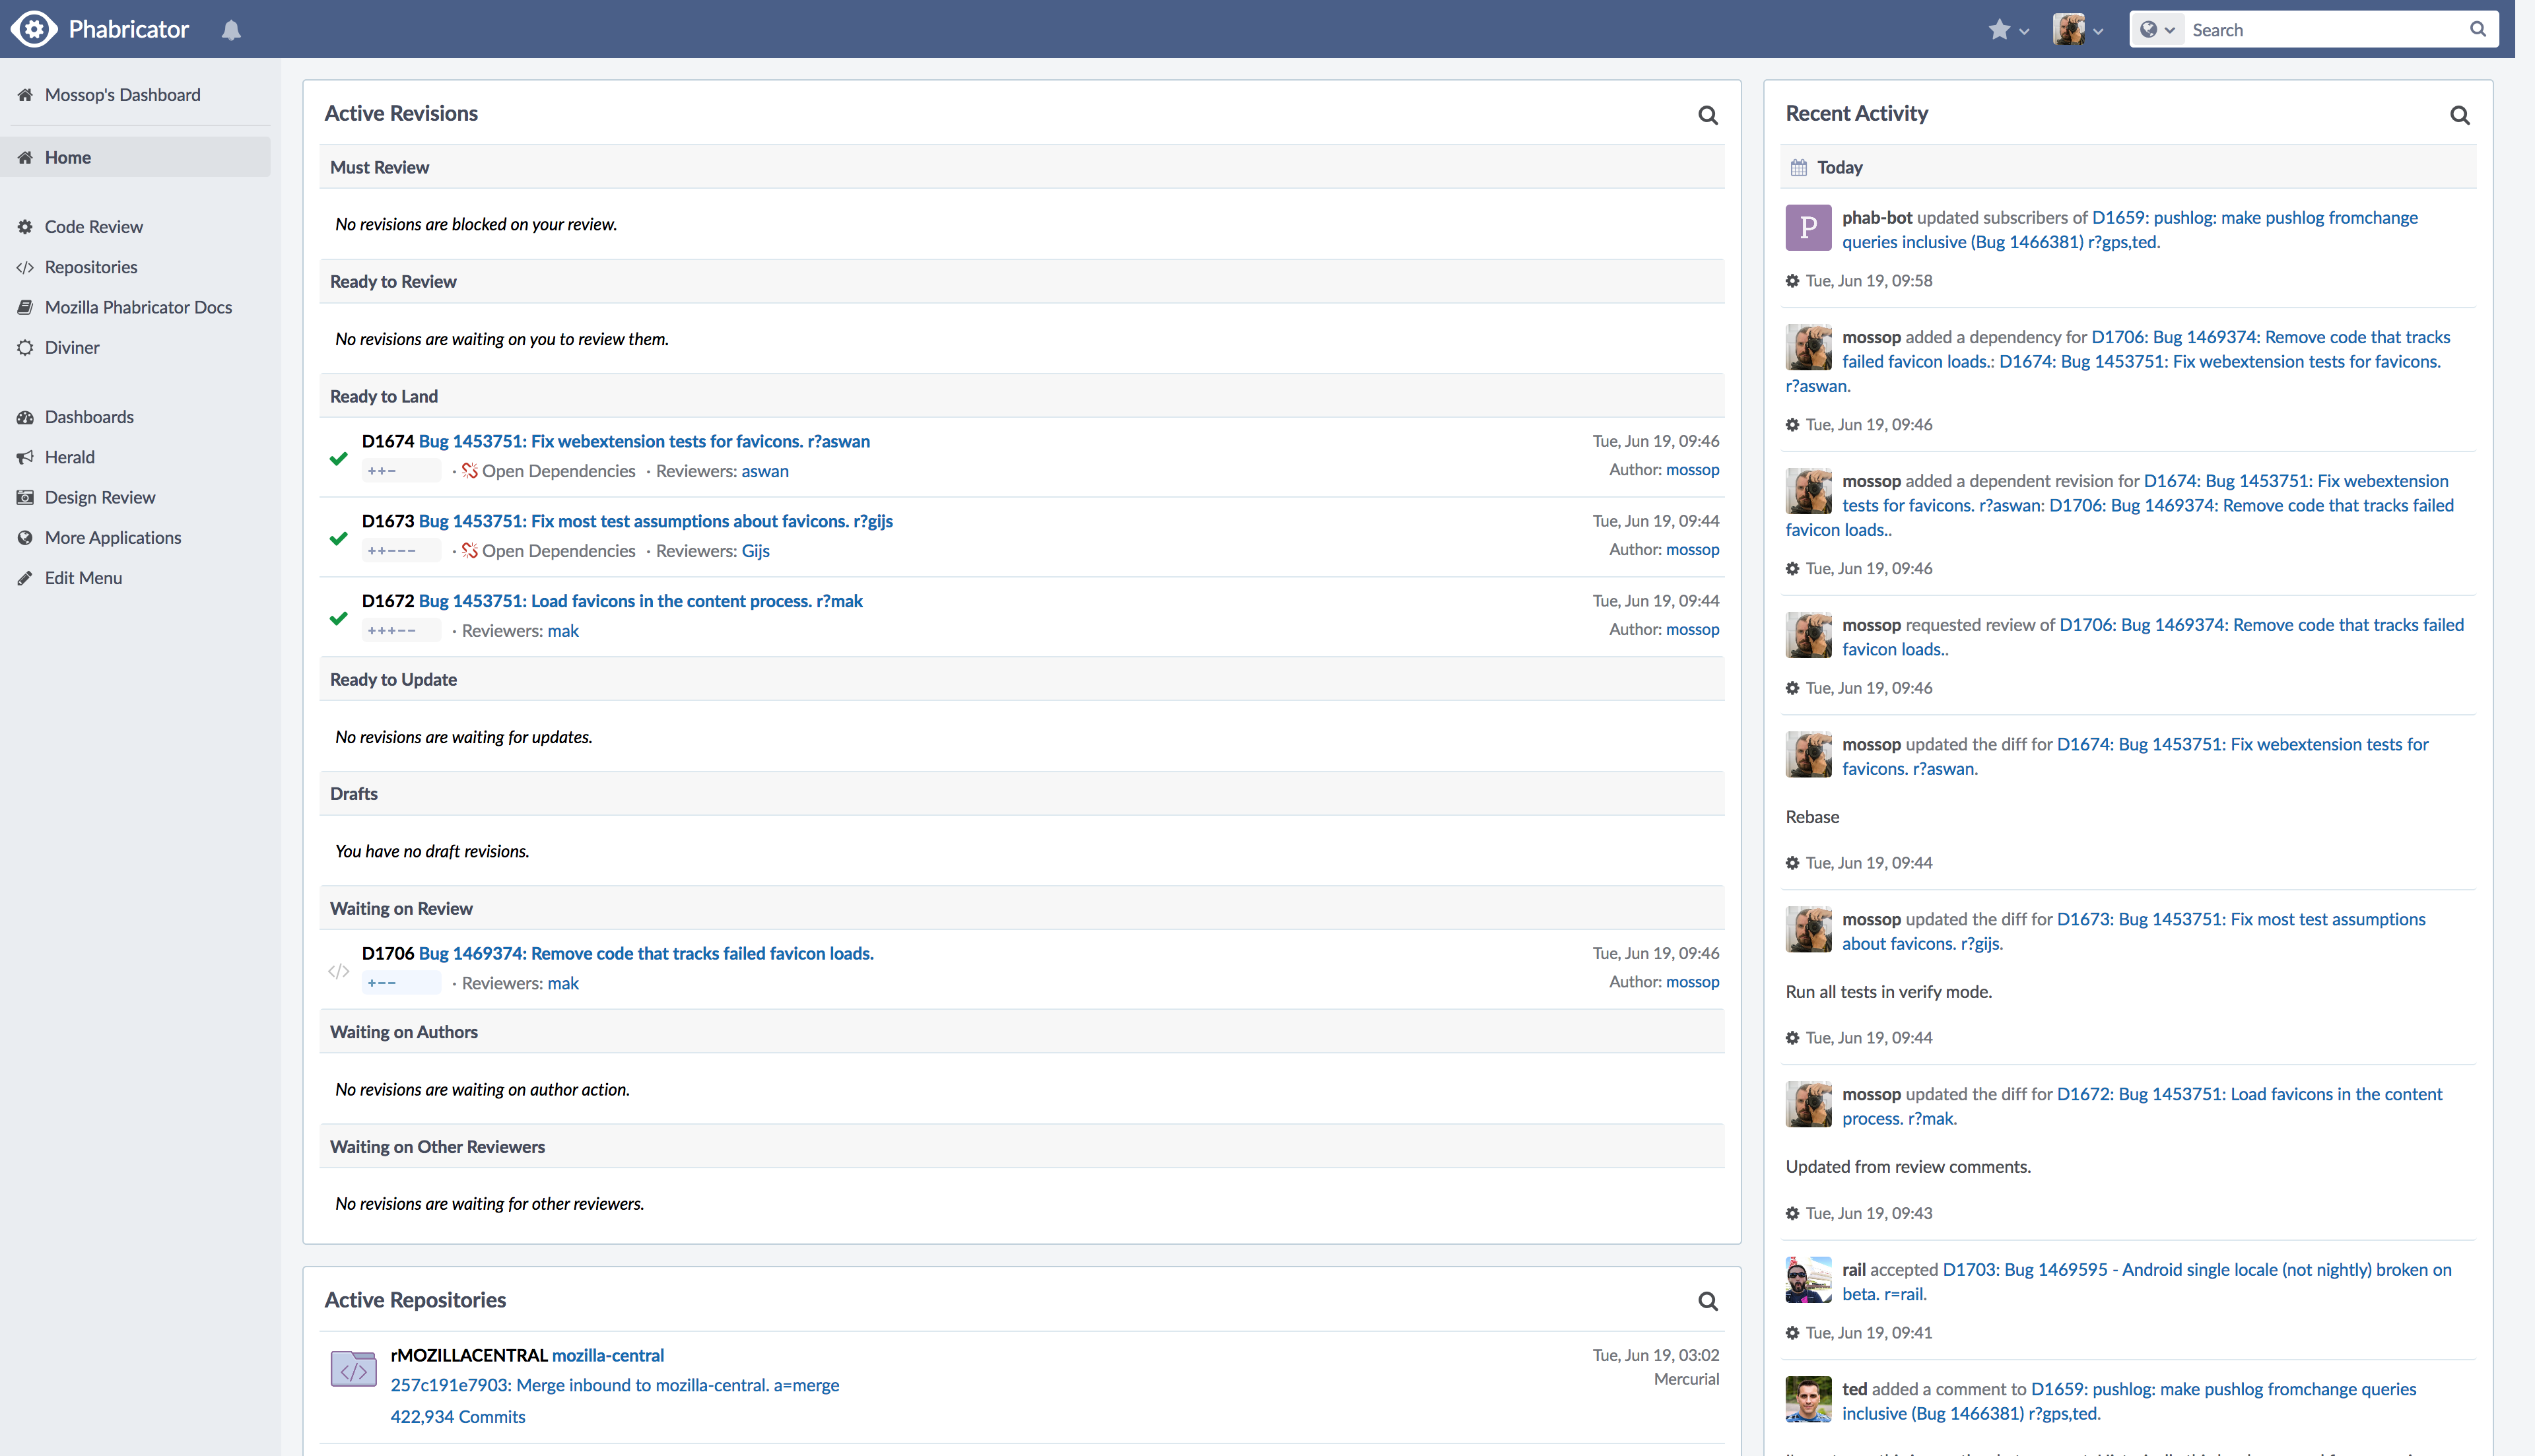2535x1456 pixels.
Task: Click the rail username in activity feed
Action: pos(1854,1270)
